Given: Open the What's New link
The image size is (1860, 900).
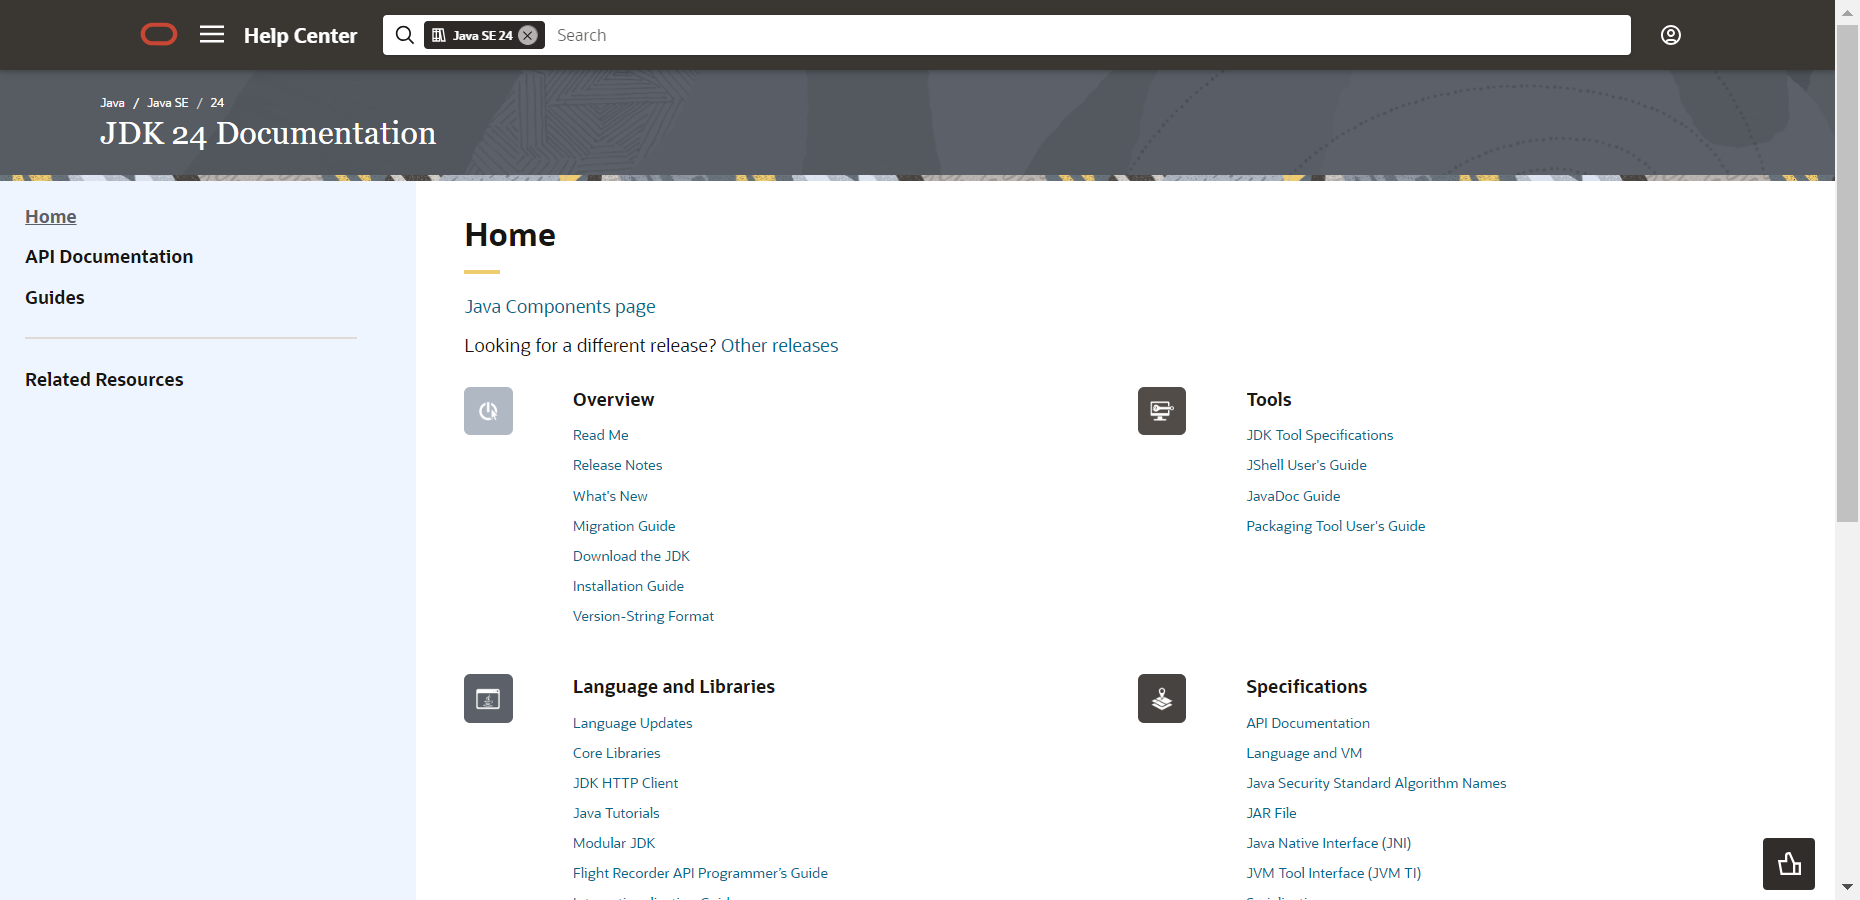Looking at the screenshot, I should (610, 496).
